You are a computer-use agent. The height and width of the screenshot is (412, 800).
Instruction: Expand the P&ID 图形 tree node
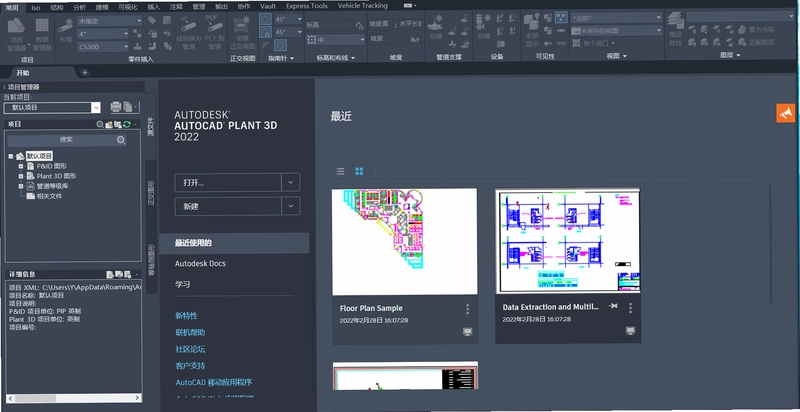[21, 166]
